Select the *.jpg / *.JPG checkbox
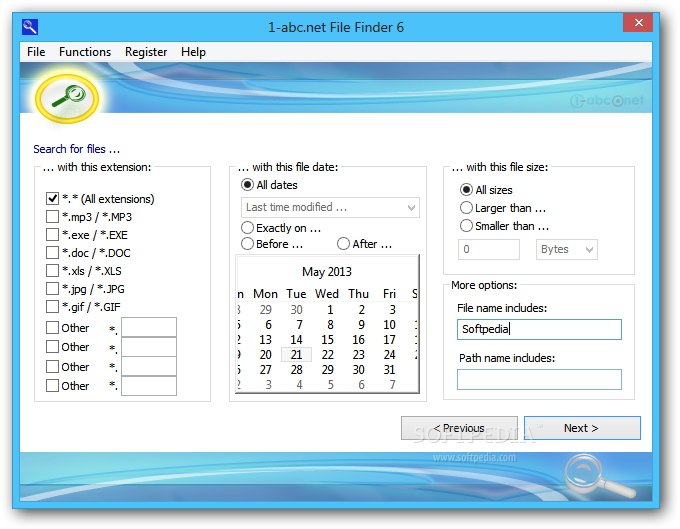The image size is (680, 529). [52, 288]
